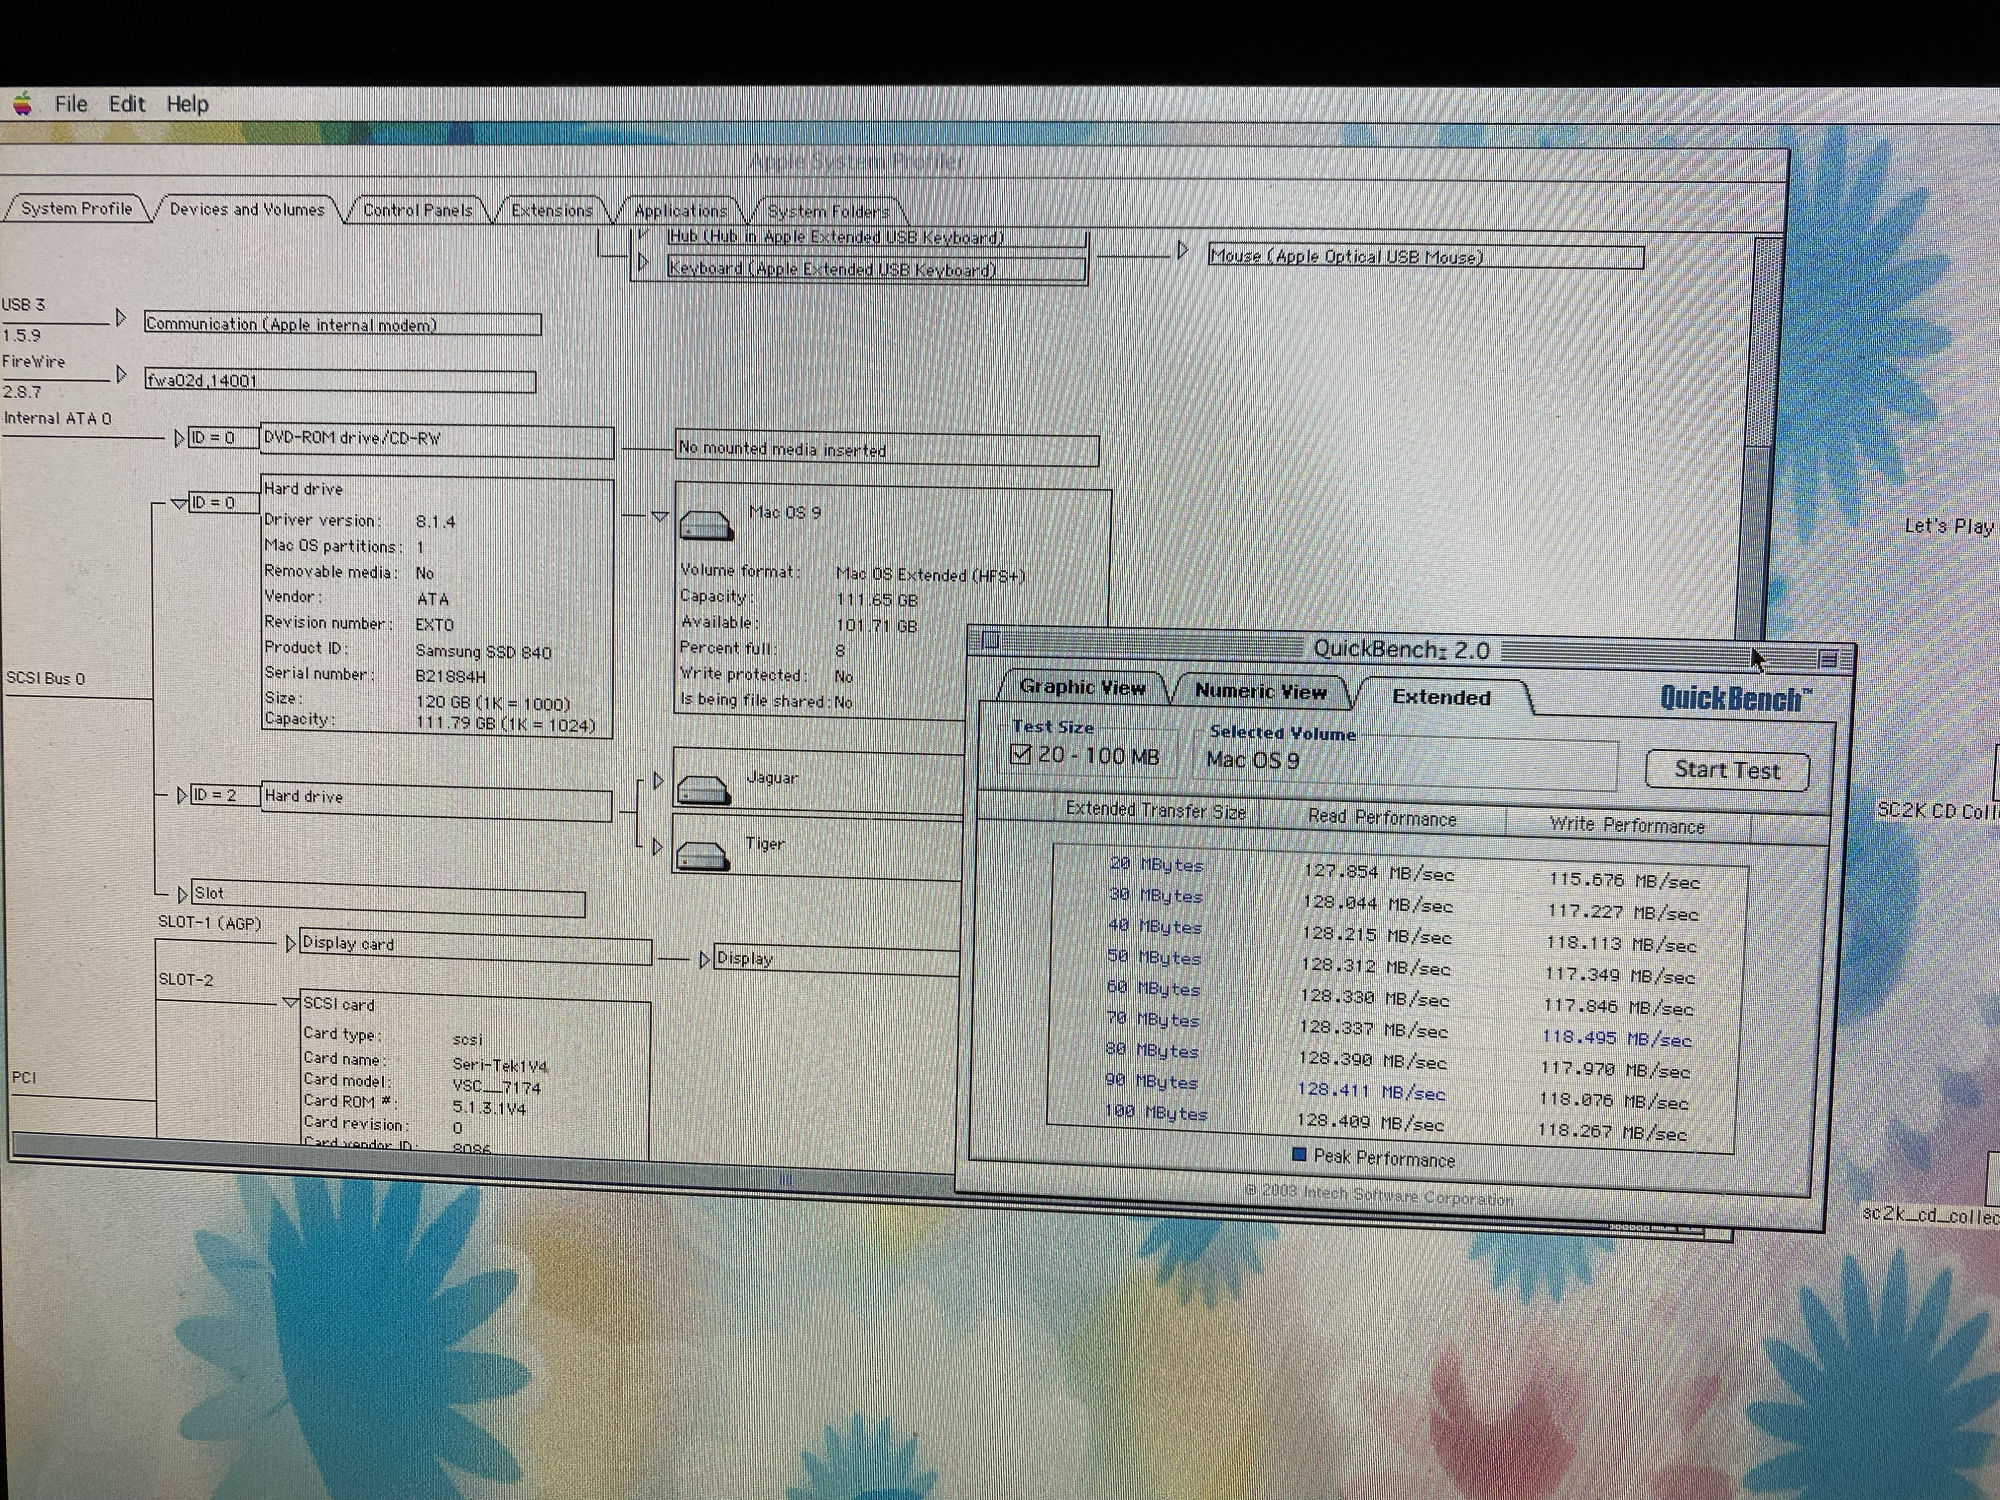Expand the Jaguar volume disclosure triangle
Screen dimensions: 2000x1500
[657, 780]
